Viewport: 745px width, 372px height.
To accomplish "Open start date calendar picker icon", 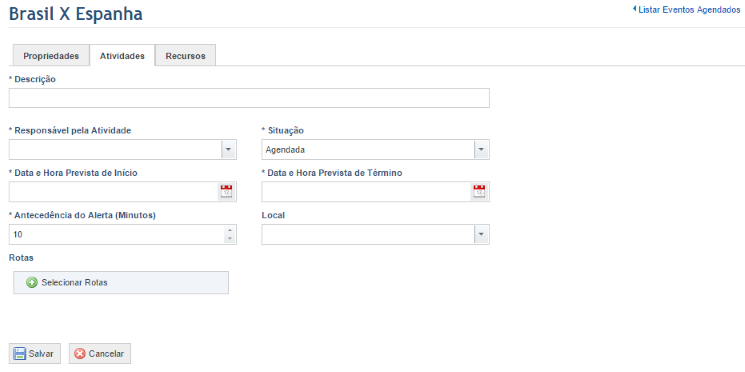I will pyautogui.click(x=227, y=191).
